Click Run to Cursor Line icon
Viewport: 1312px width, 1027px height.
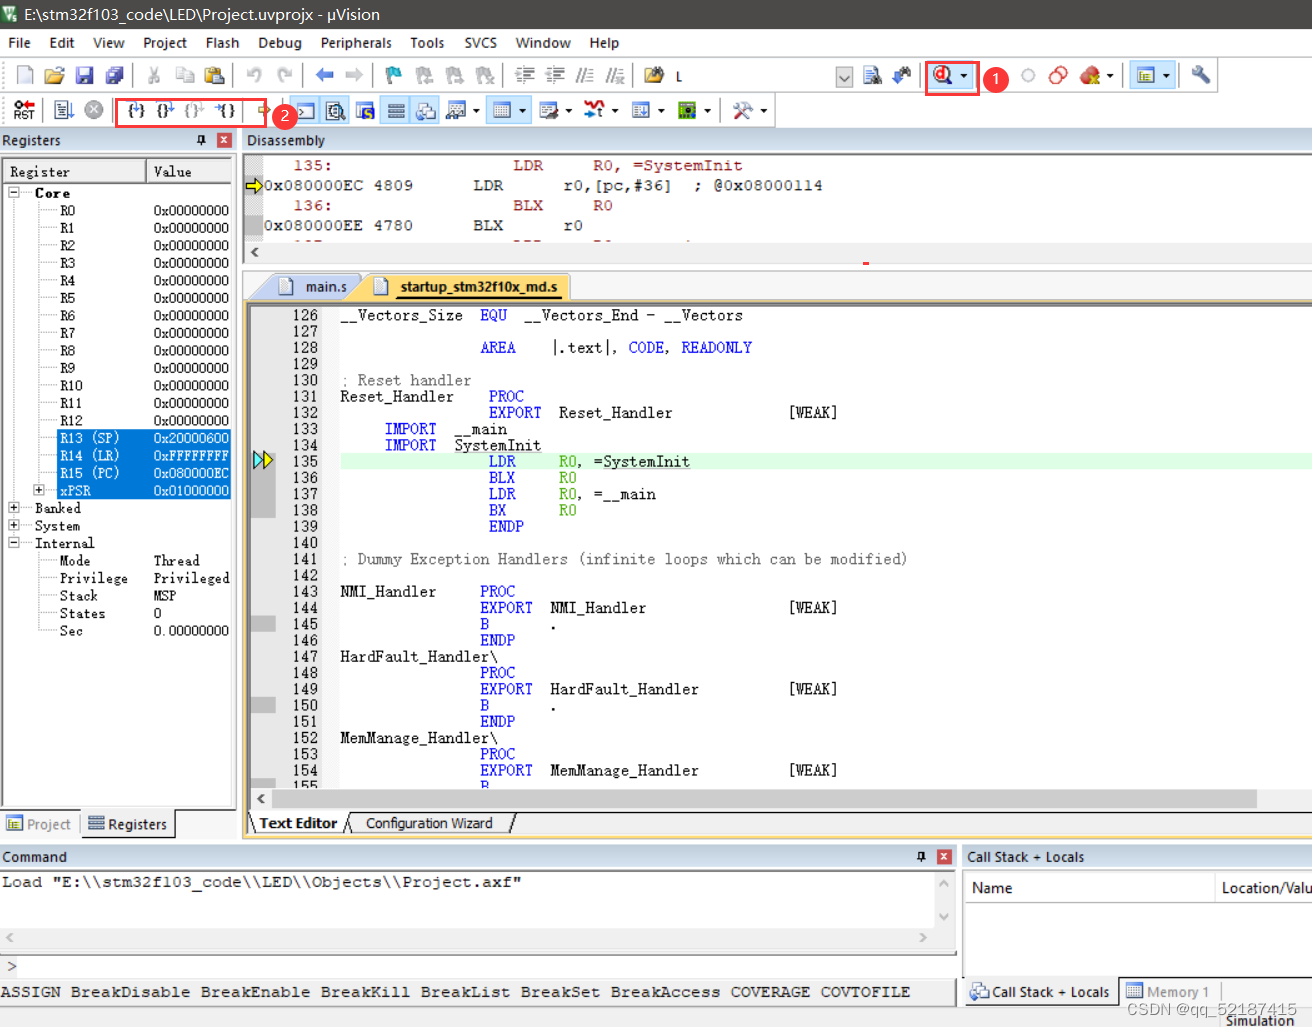pyautogui.click(x=225, y=110)
